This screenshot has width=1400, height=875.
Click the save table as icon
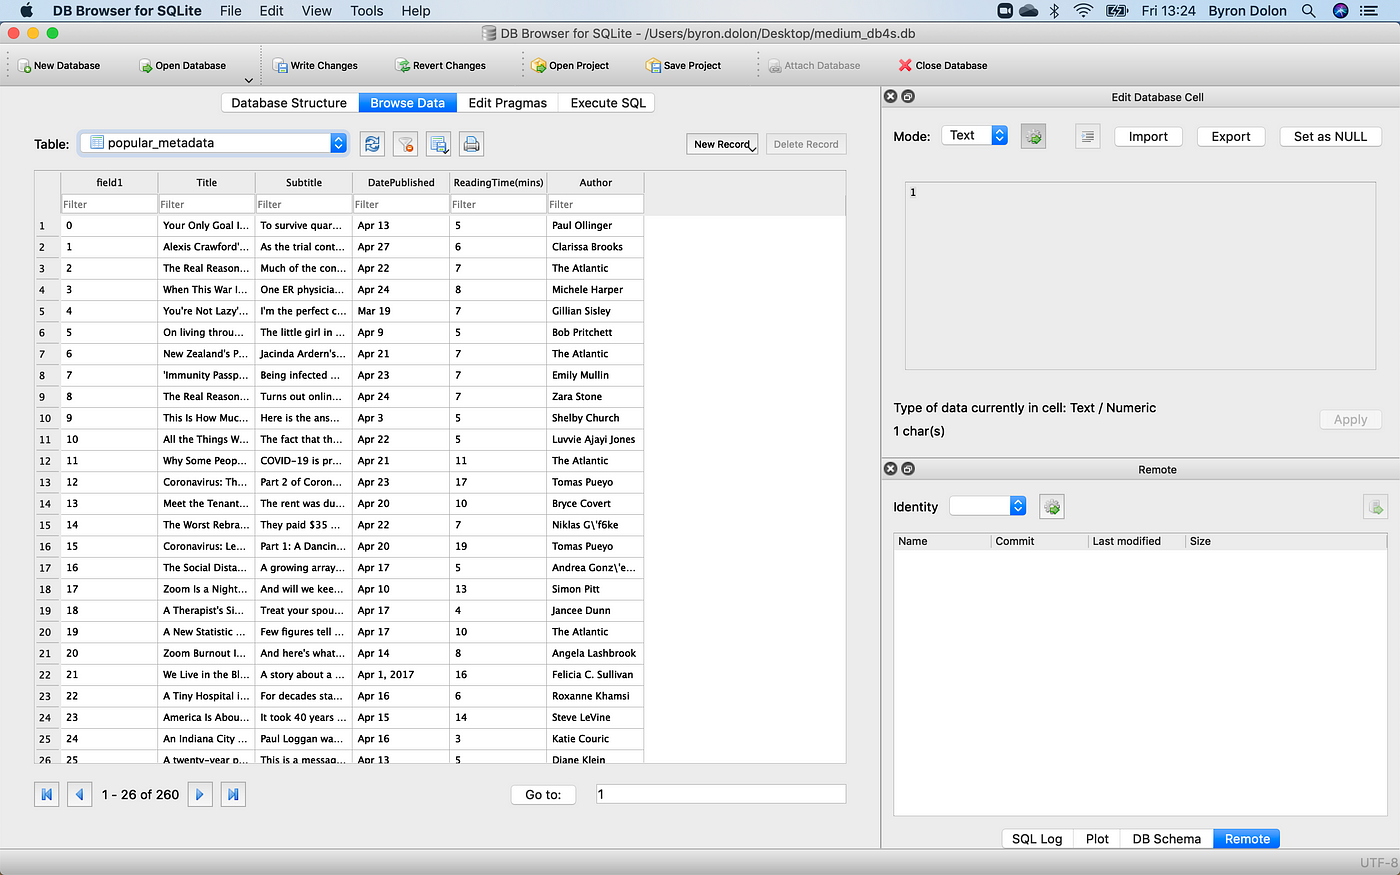pyautogui.click(x=438, y=144)
